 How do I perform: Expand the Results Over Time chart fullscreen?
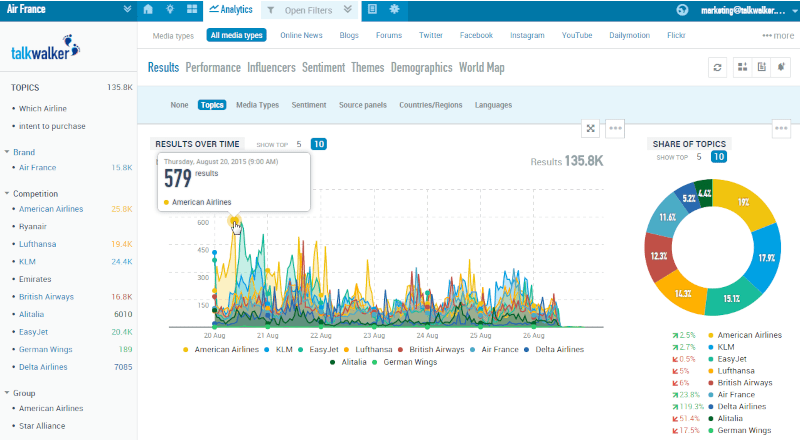[x=591, y=128]
